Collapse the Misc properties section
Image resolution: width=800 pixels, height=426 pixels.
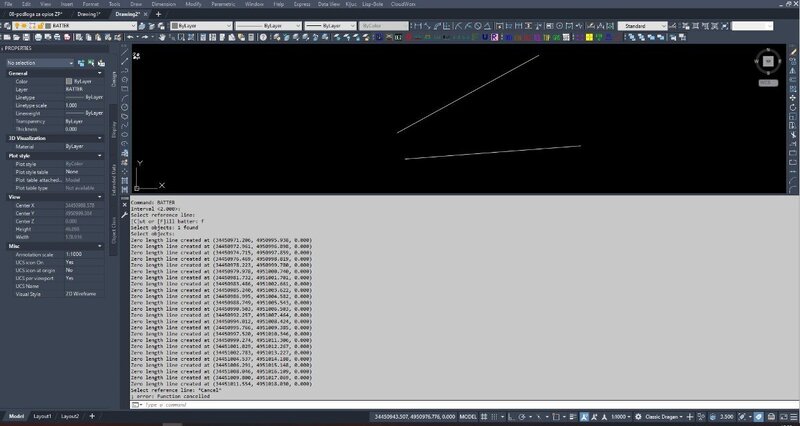click(99, 246)
